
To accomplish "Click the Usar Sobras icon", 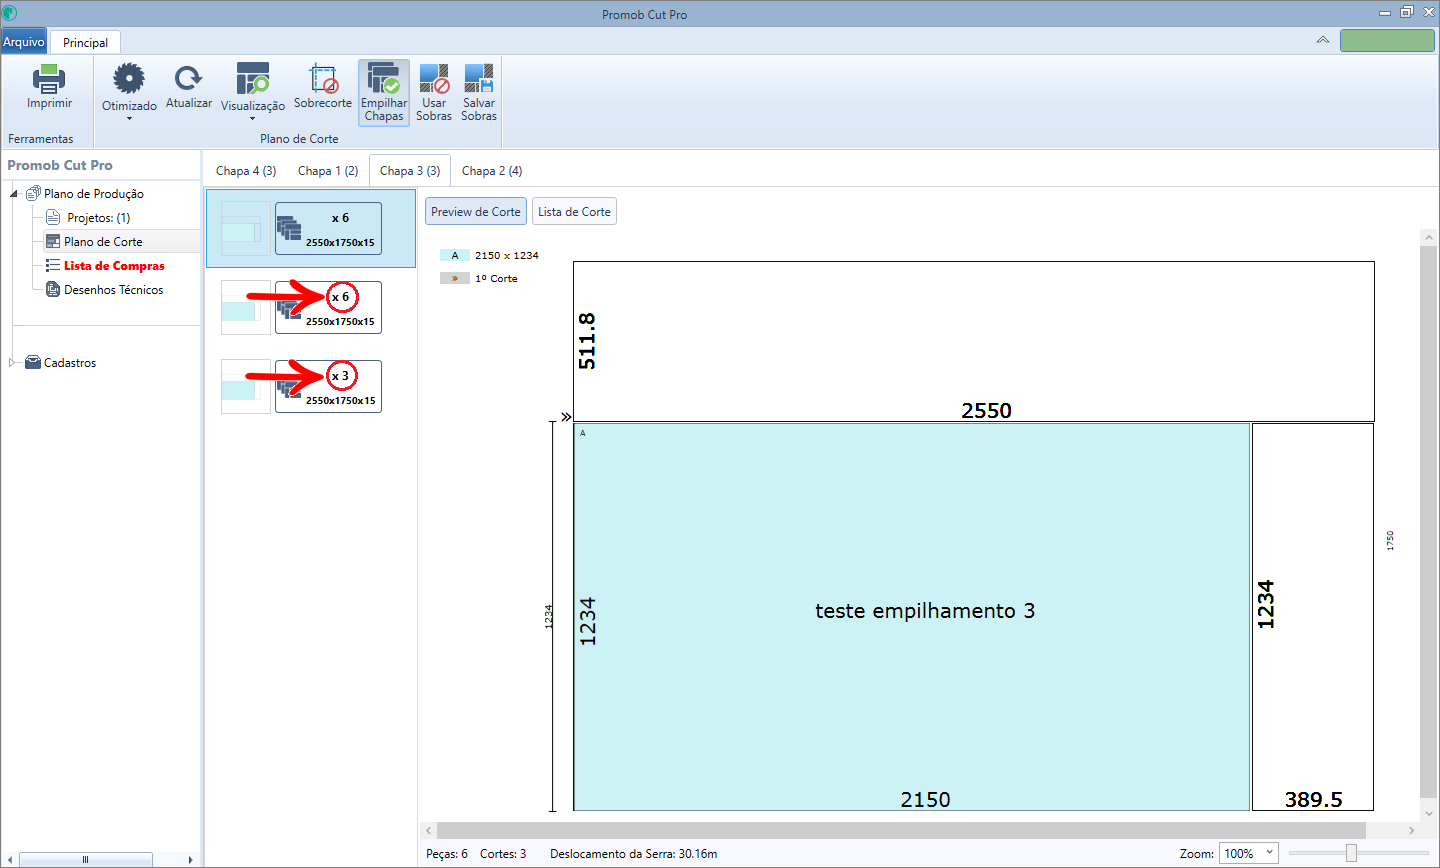I will click(x=434, y=79).
